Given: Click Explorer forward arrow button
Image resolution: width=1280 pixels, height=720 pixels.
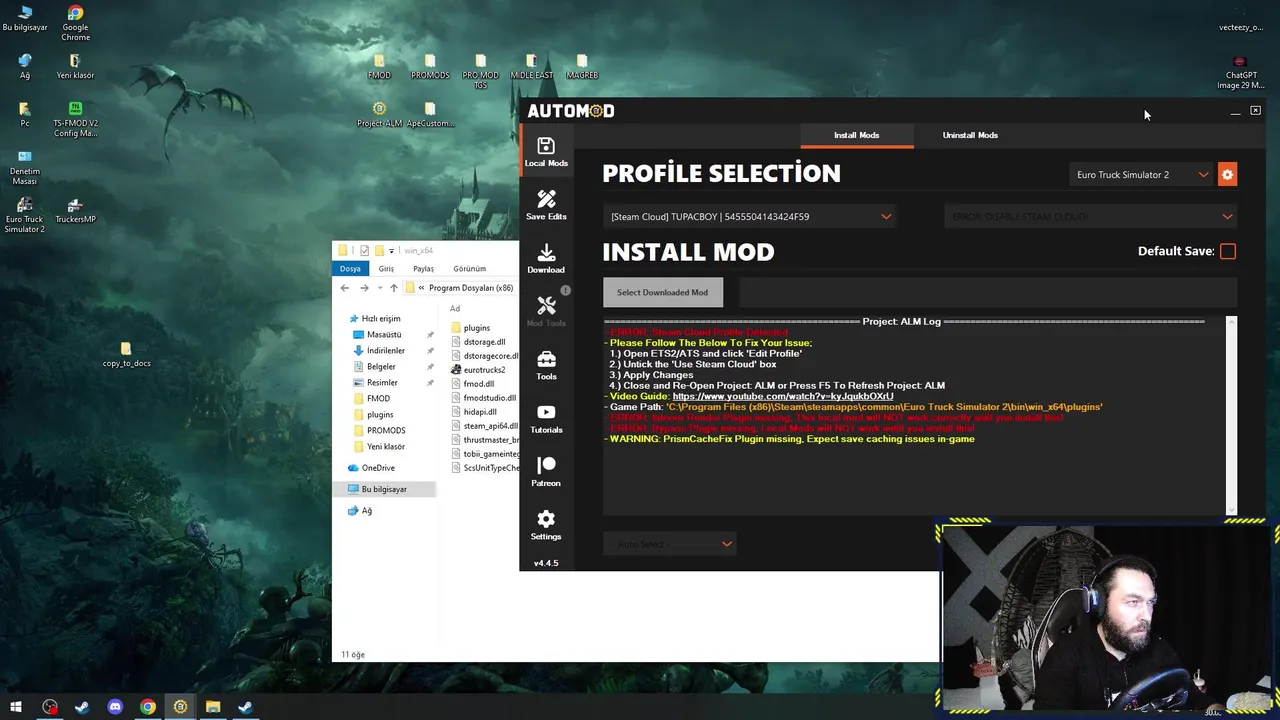Looking at the screenshot, I should 364,288.
